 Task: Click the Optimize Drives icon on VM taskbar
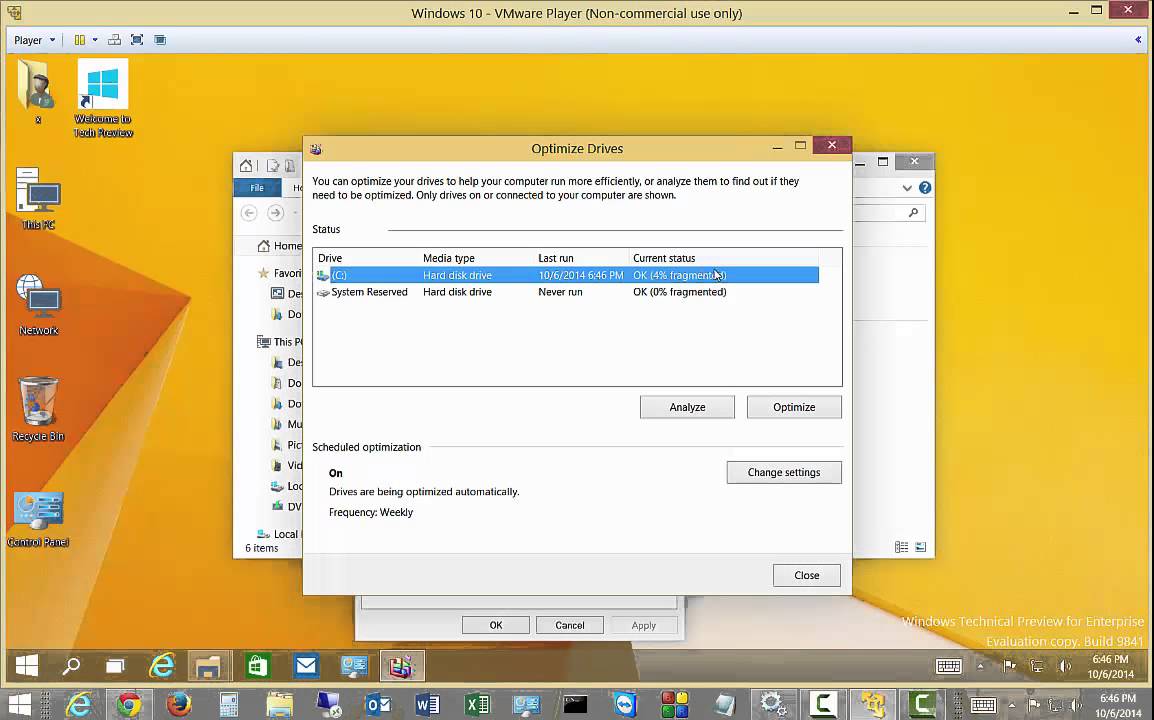[x=402, y=666]
